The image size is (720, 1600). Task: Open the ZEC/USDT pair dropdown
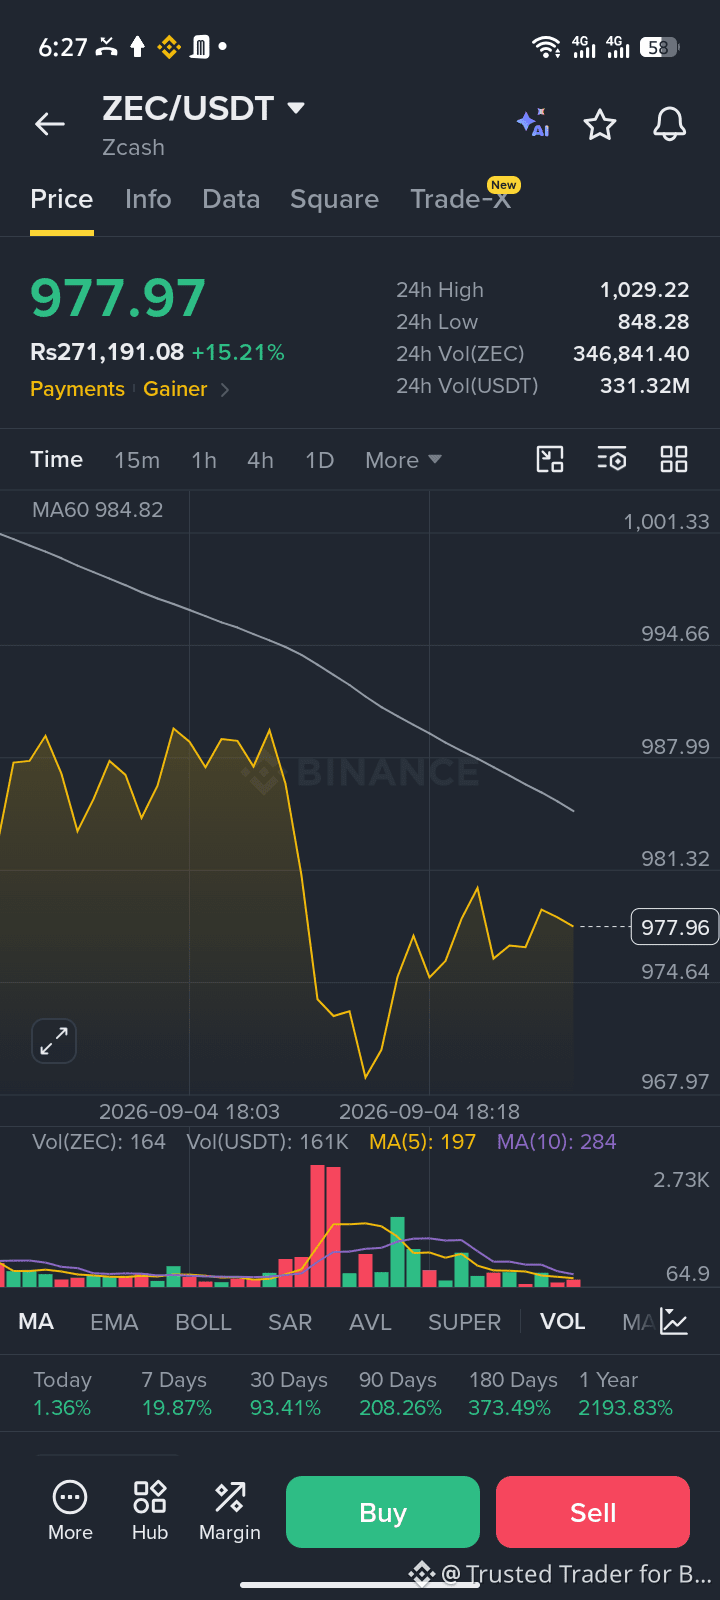296,108
